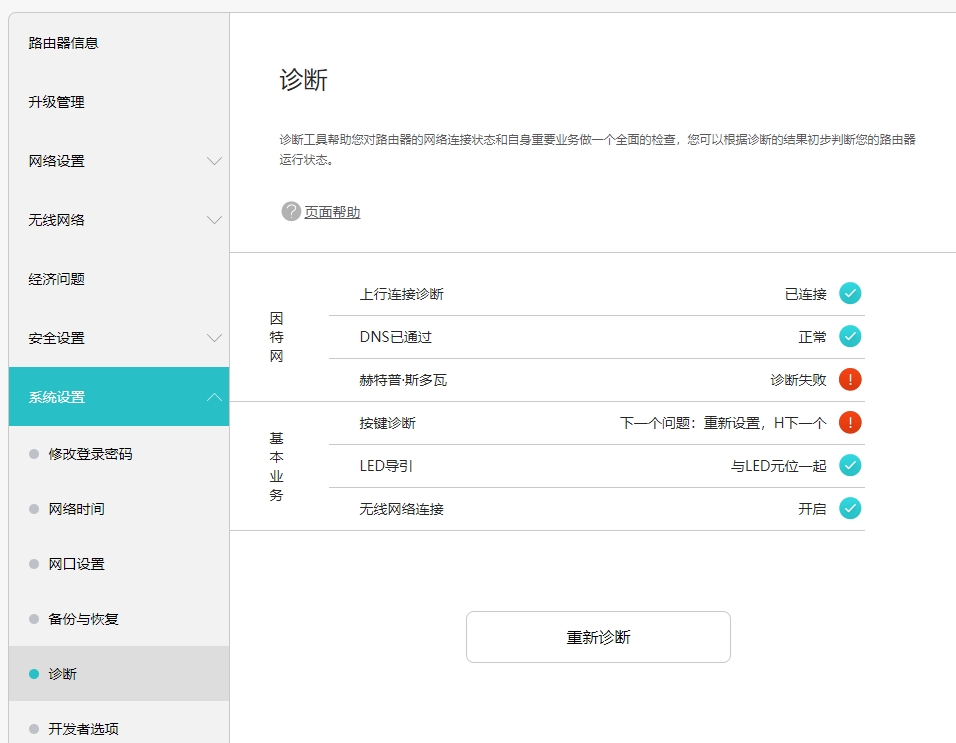Click the 无线网络连接 row label
The image size is (956, 743).
coord(401,509)
